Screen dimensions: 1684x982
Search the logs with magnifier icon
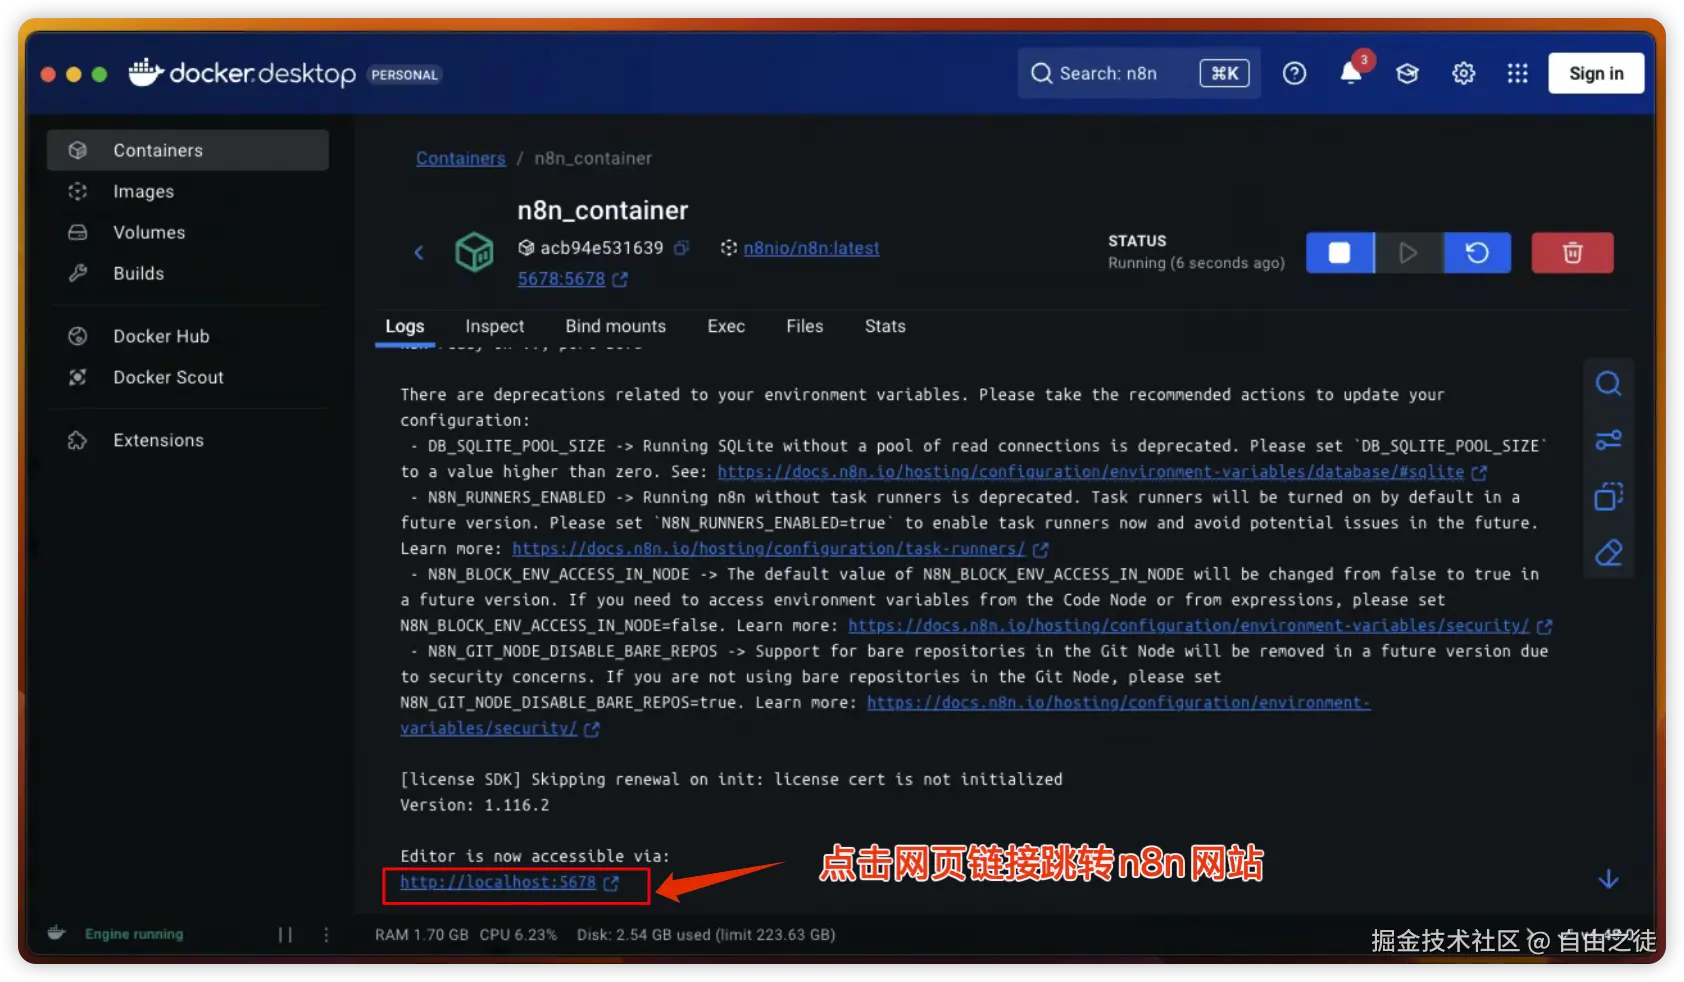pos(1608,384)
